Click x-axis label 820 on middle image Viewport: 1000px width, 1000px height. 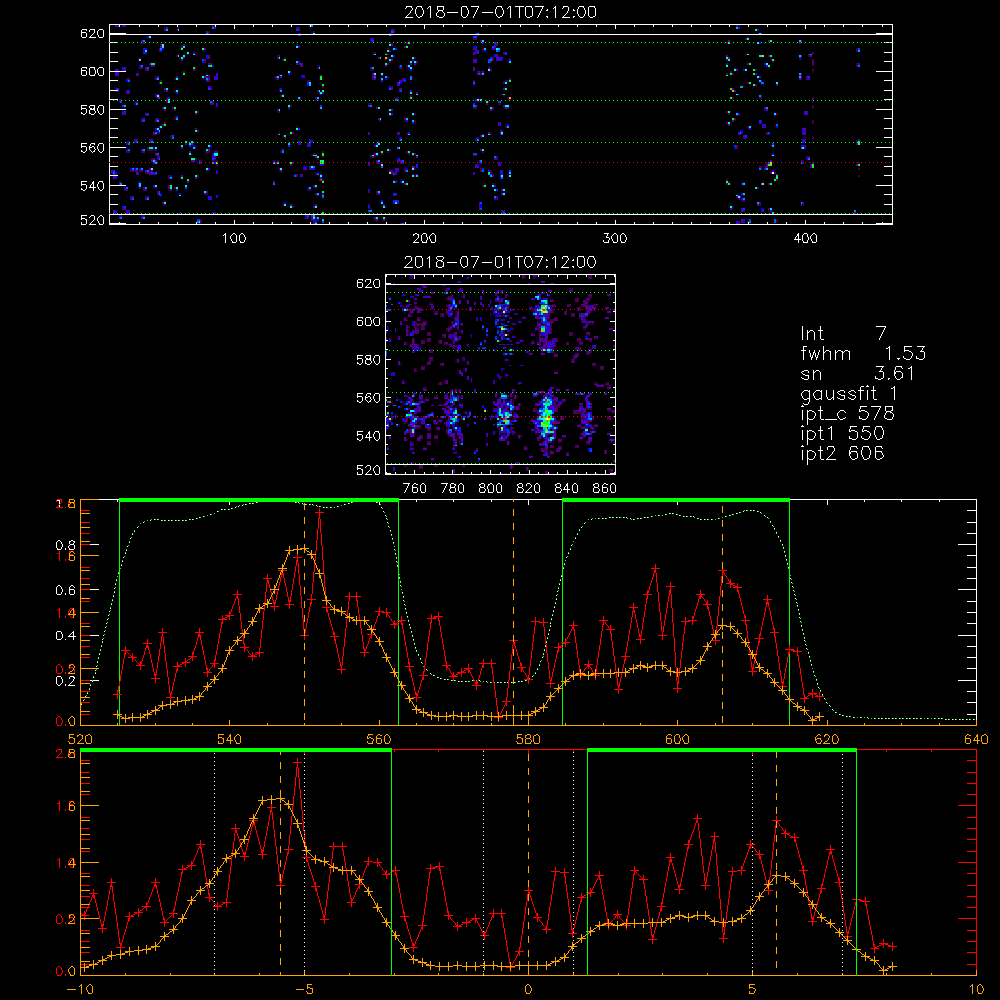[529, 489]
